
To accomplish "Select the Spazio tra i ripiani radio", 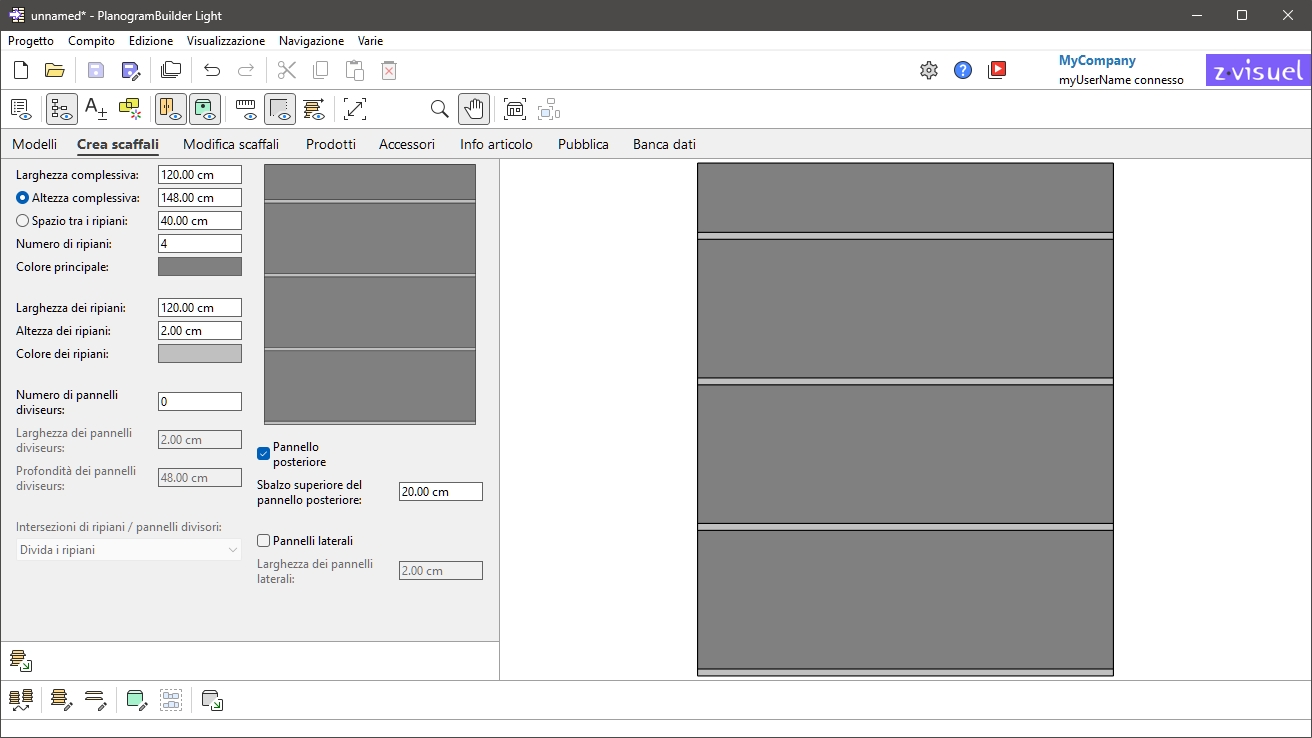I will 22,221.
